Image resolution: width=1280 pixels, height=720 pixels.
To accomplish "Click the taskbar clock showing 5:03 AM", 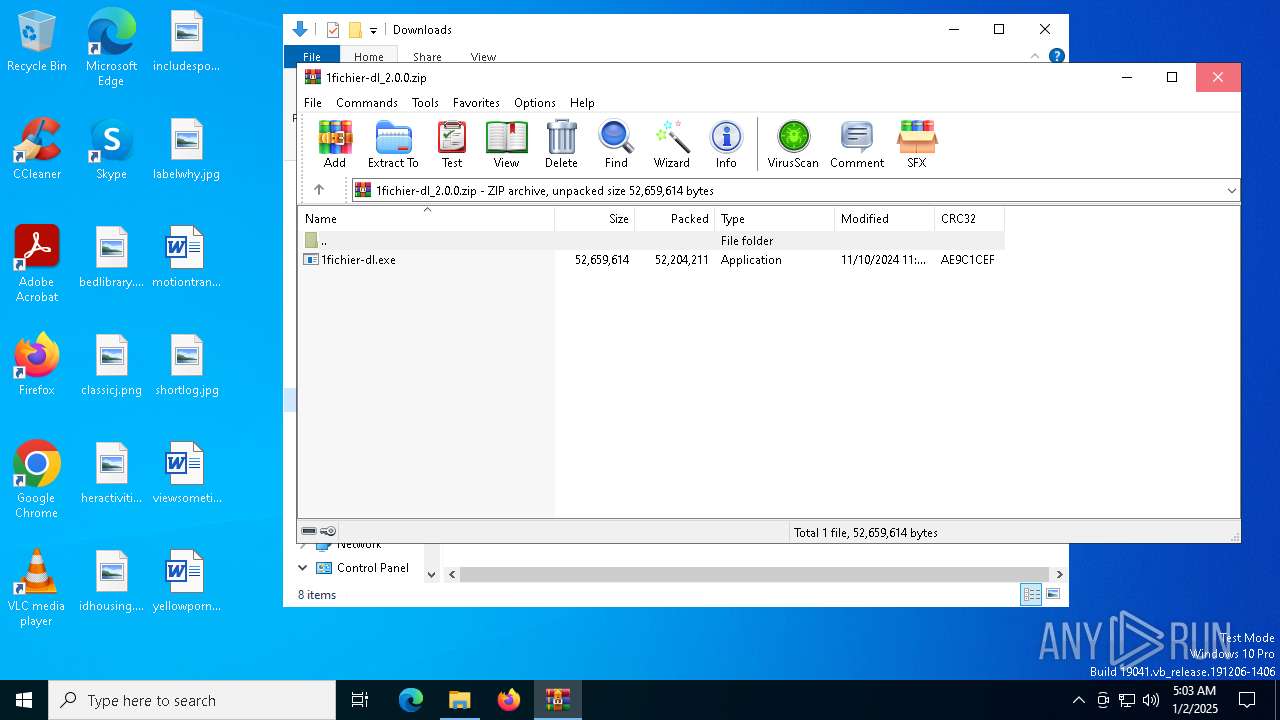I will pos(1193,700).
